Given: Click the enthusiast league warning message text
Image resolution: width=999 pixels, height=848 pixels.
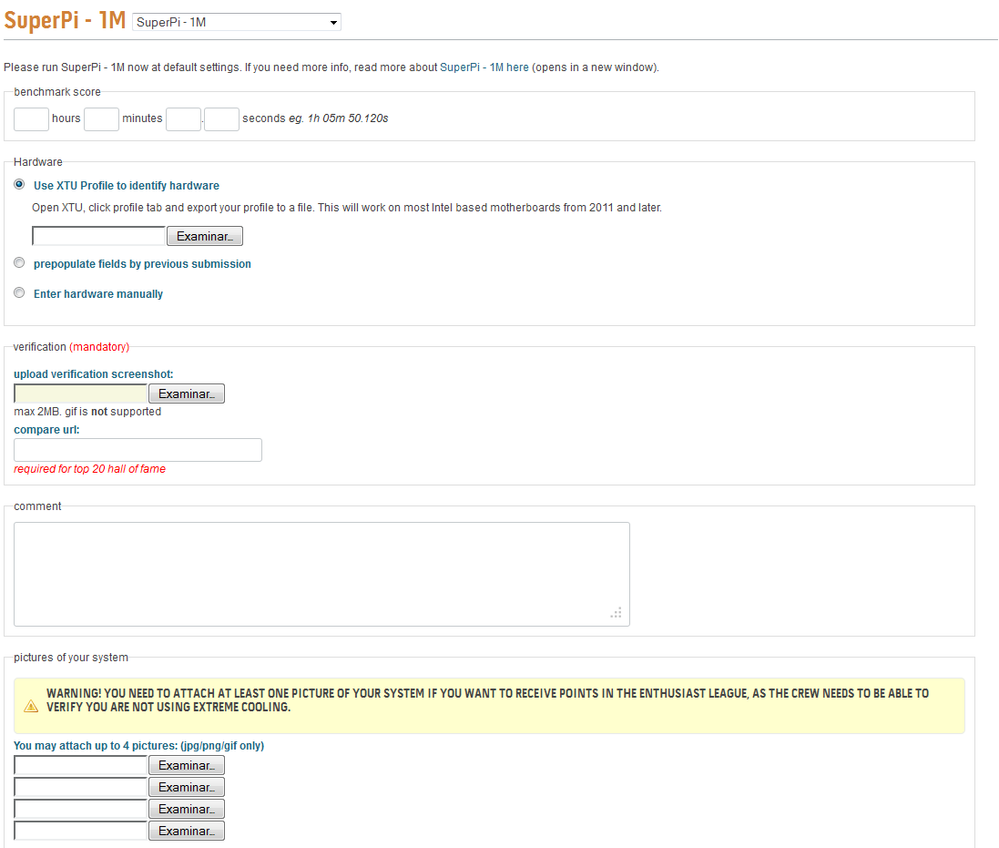Looking at the screenshot, I should pos(487,700).
